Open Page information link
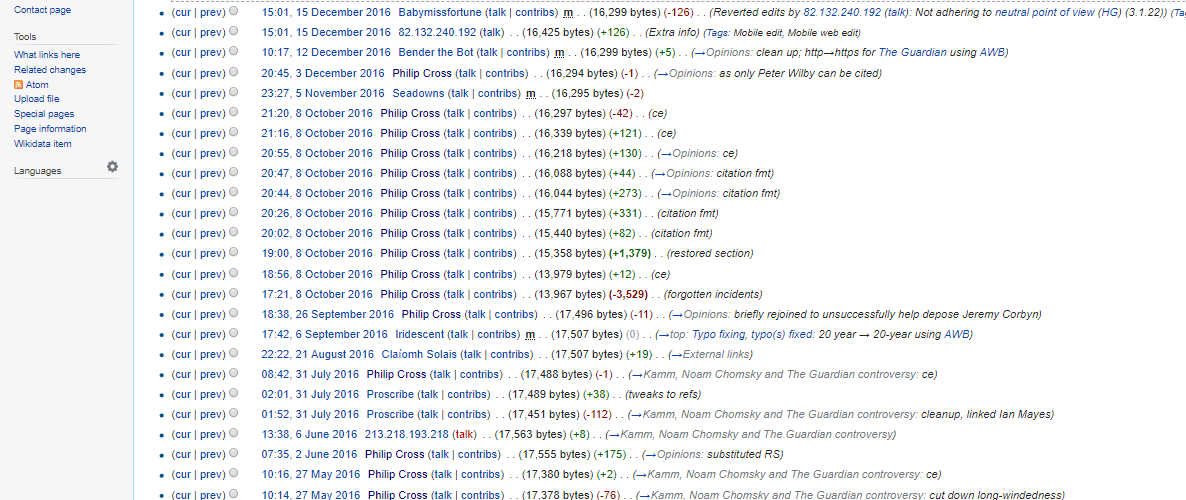1186x500 pixels. tap(50, 129)
